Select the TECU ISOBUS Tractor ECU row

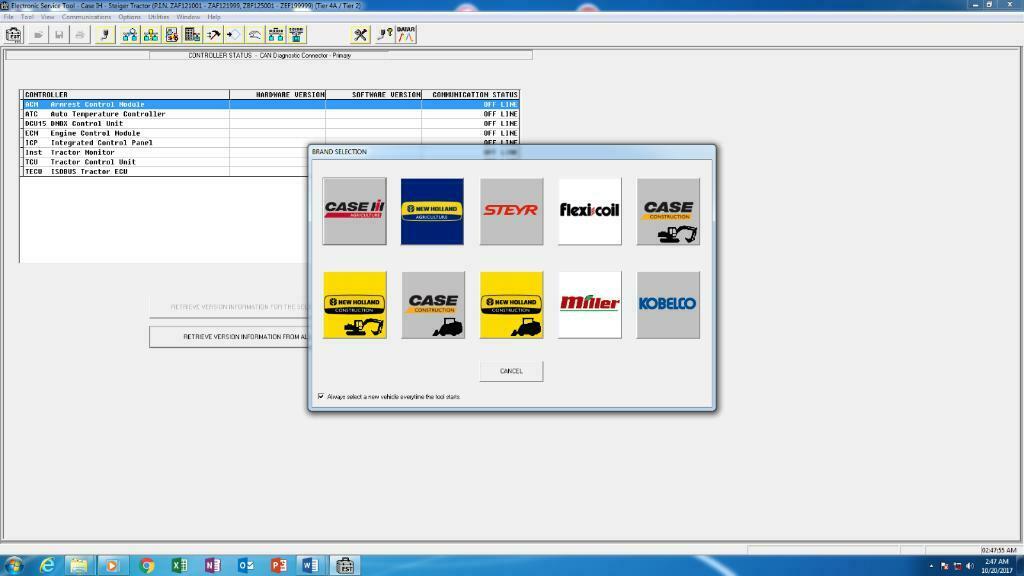coord(165,172)
